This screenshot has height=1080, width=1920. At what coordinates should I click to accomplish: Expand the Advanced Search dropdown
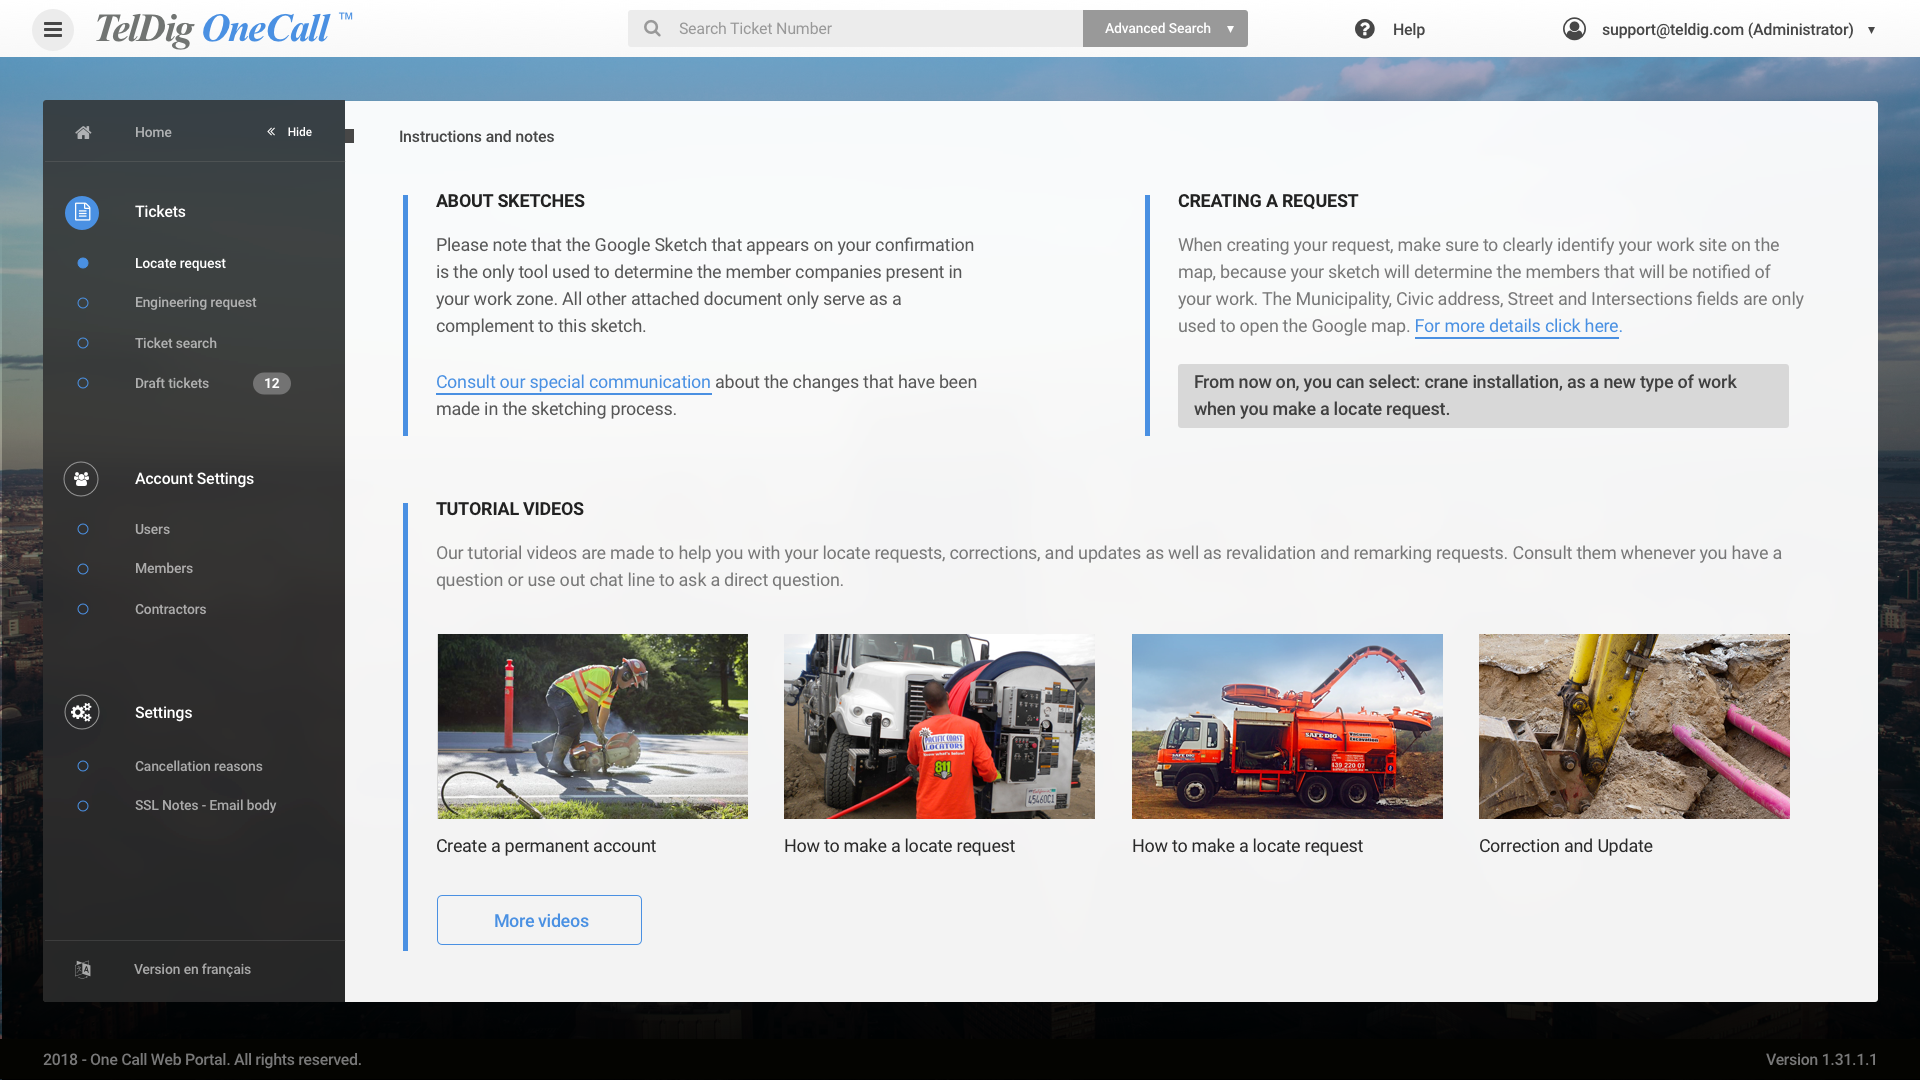(1230, 29)
